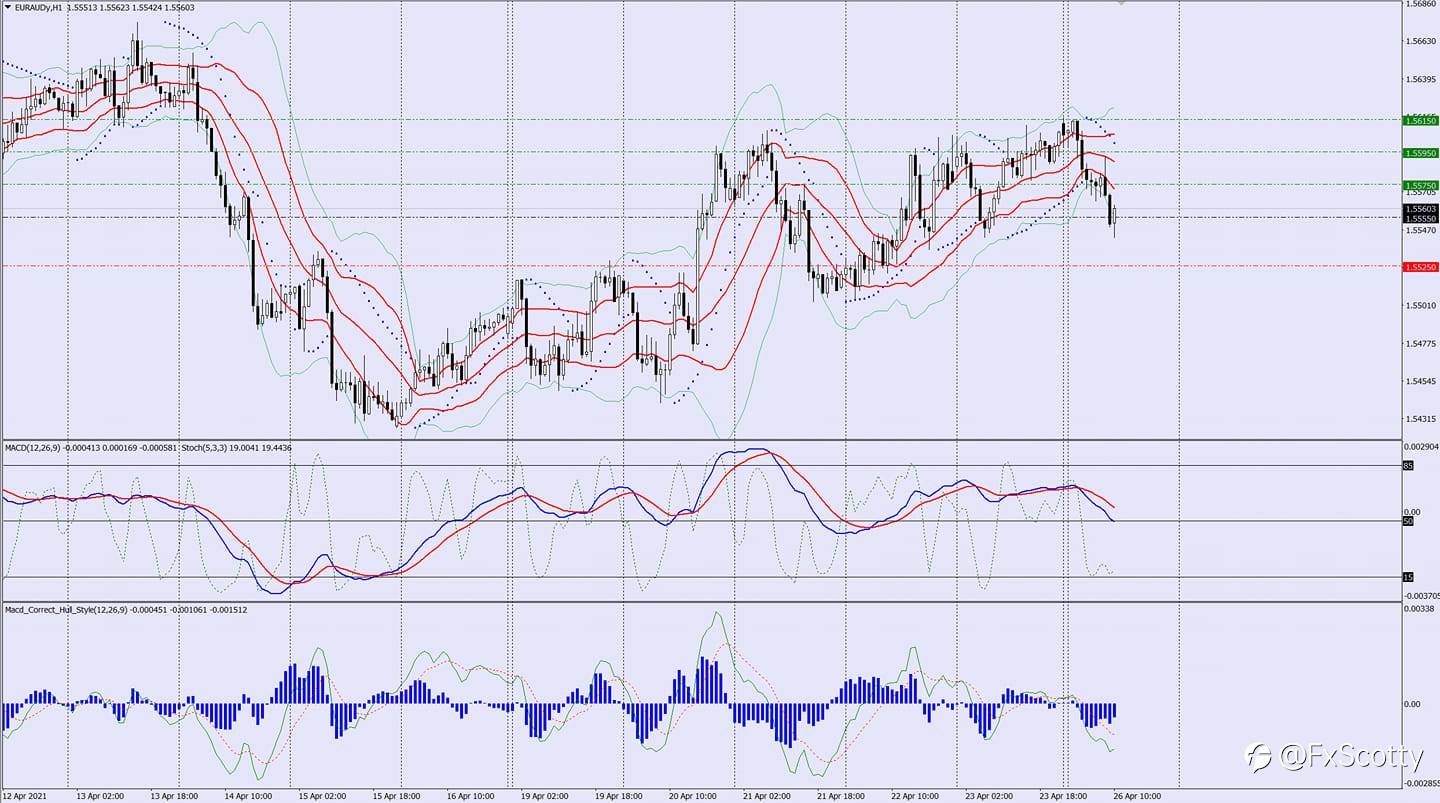Click the 1.54775 price scale value
The image size is (1440, 803).
pos(1421,344)
